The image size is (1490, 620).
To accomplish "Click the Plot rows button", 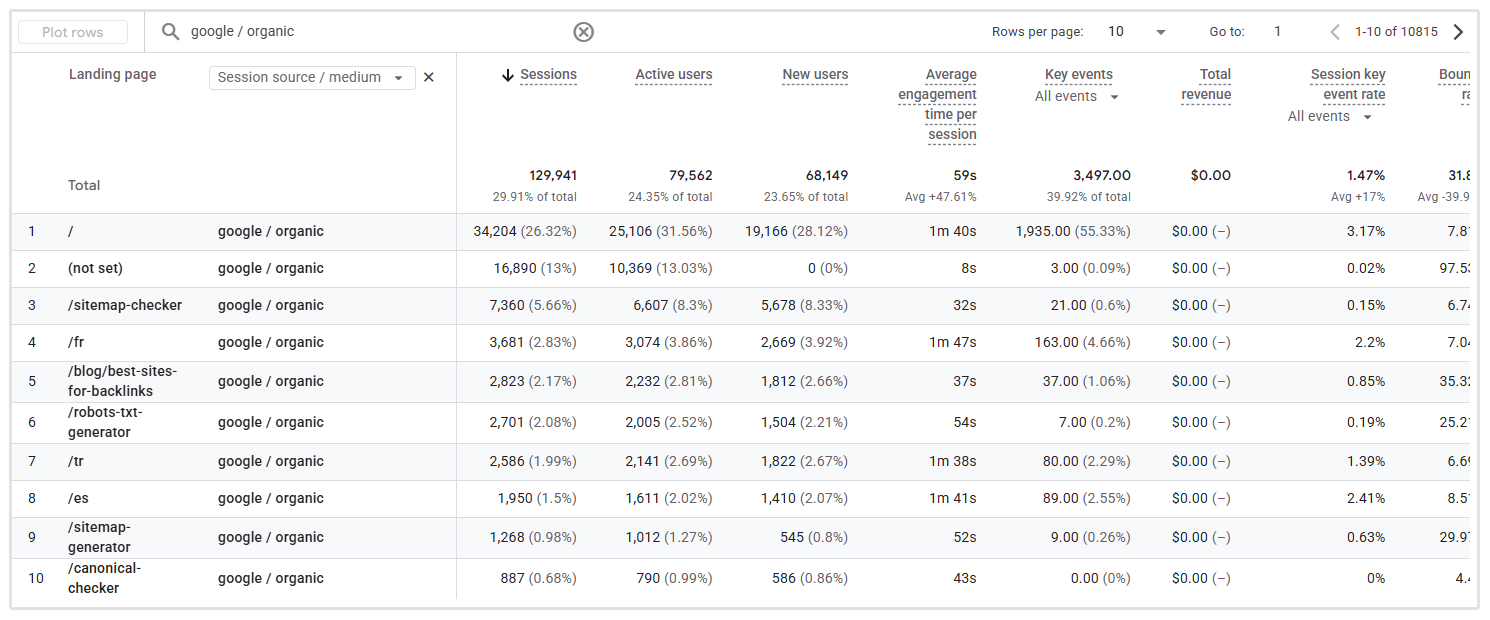I will 73,32.
